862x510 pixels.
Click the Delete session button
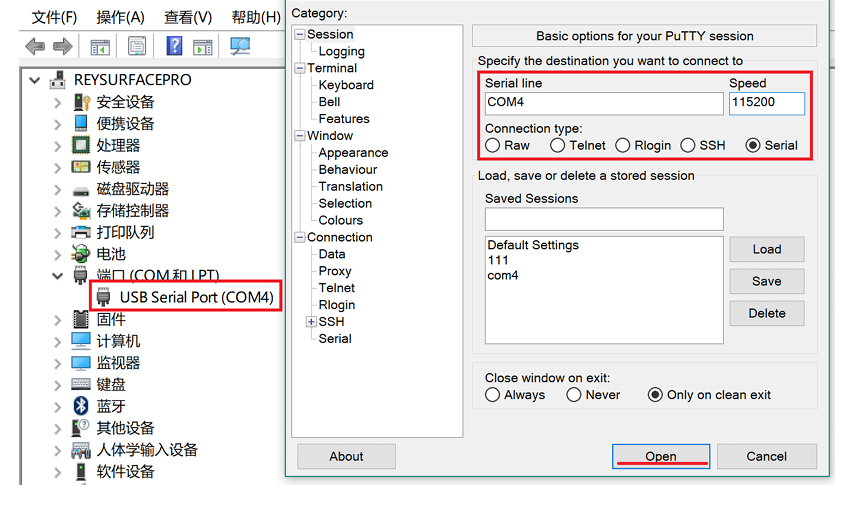click(x=767, y=313)
